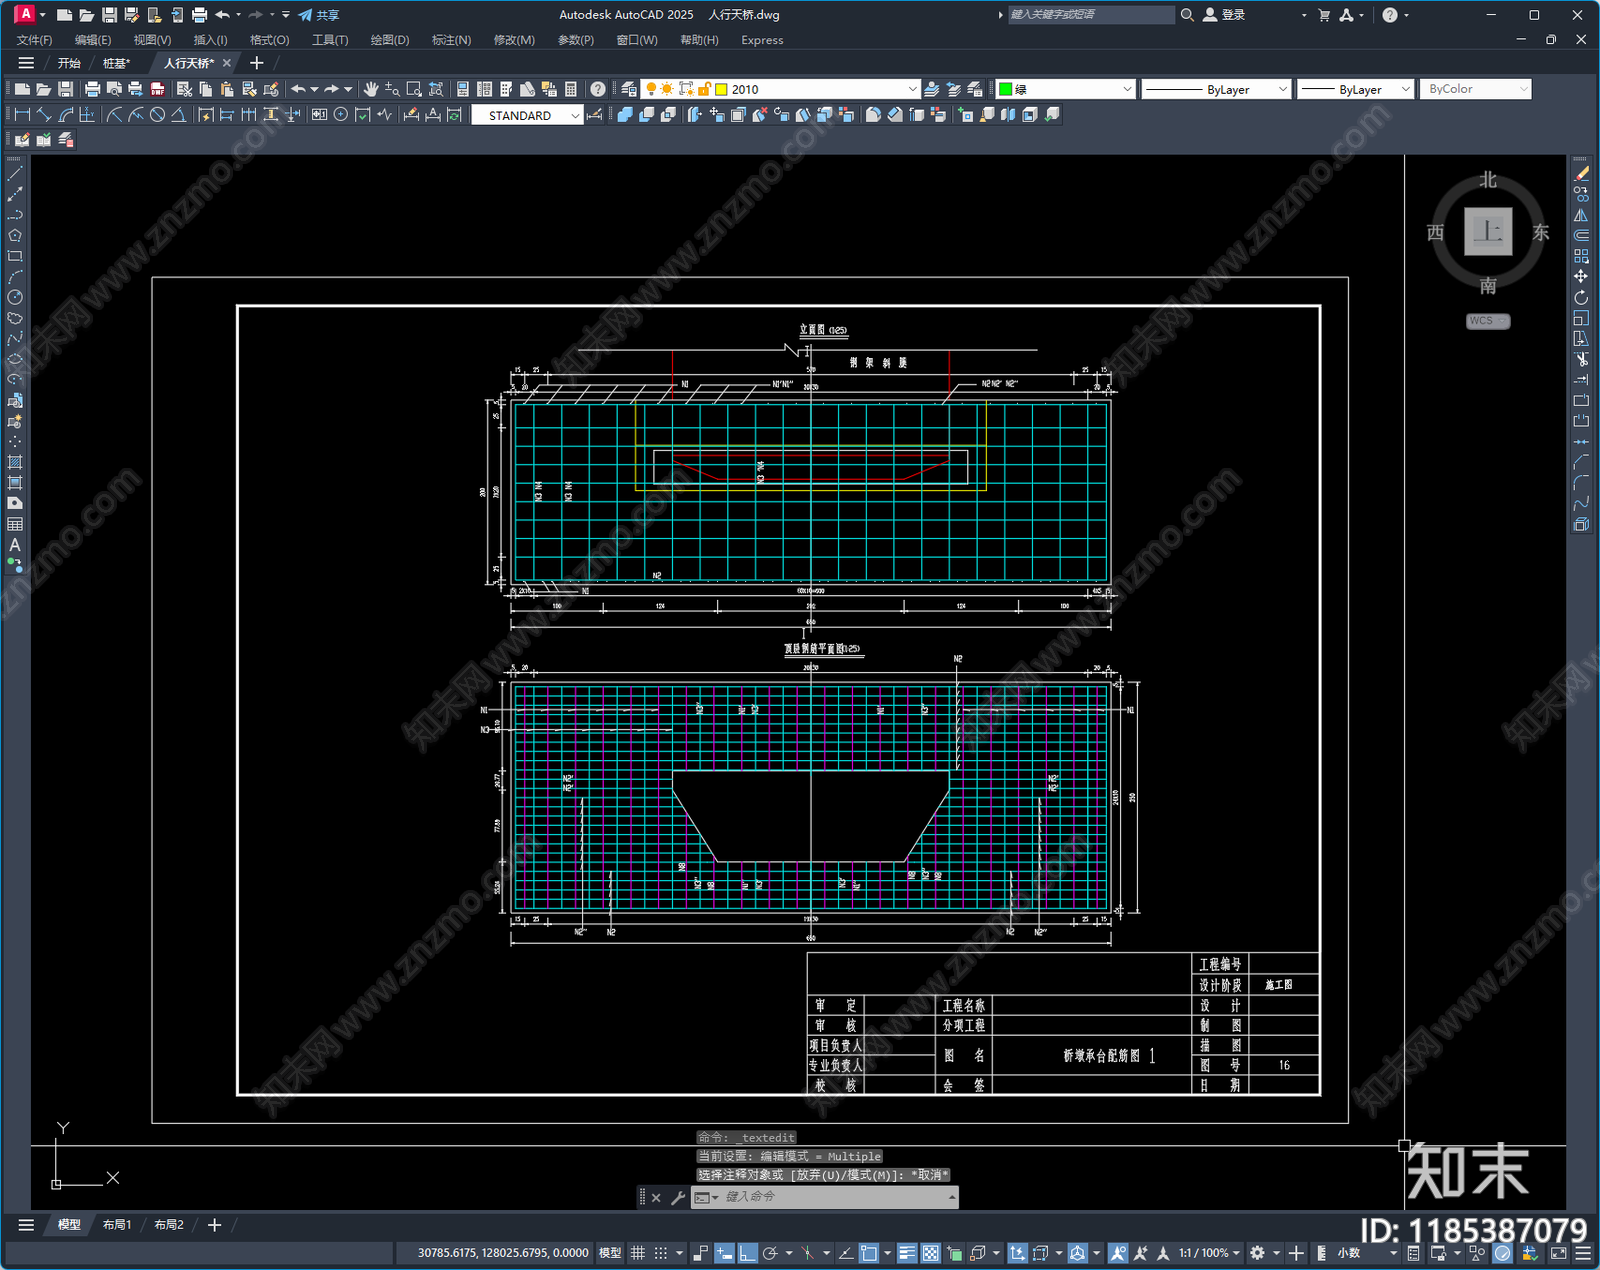Switch to the 布局1 layout tab
1600x1270 pixels.
117,1225
